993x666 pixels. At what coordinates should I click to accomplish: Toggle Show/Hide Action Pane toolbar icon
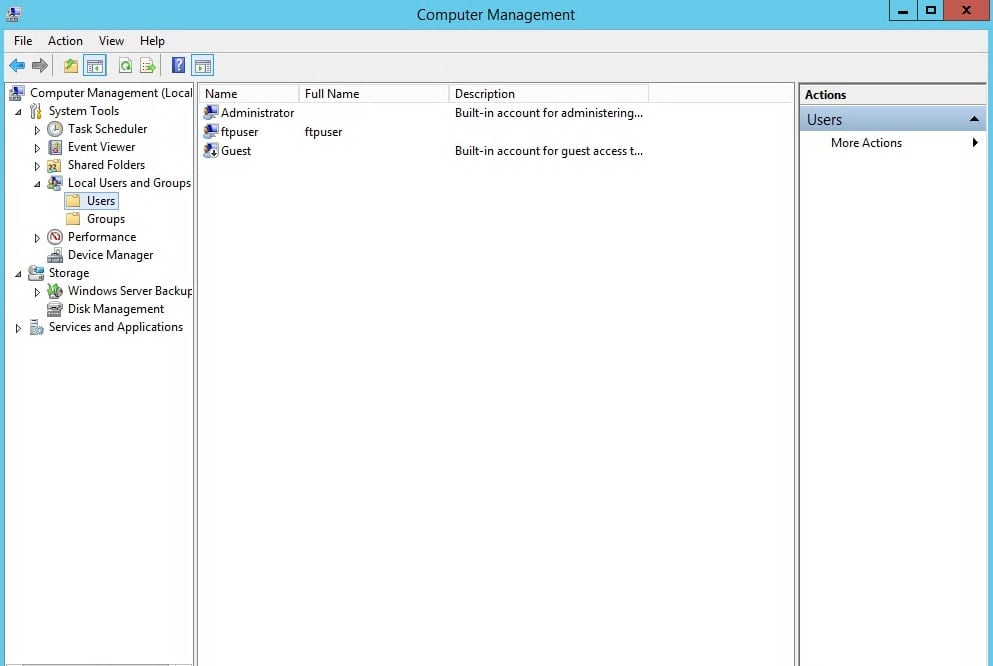click(x=203, y=65)
